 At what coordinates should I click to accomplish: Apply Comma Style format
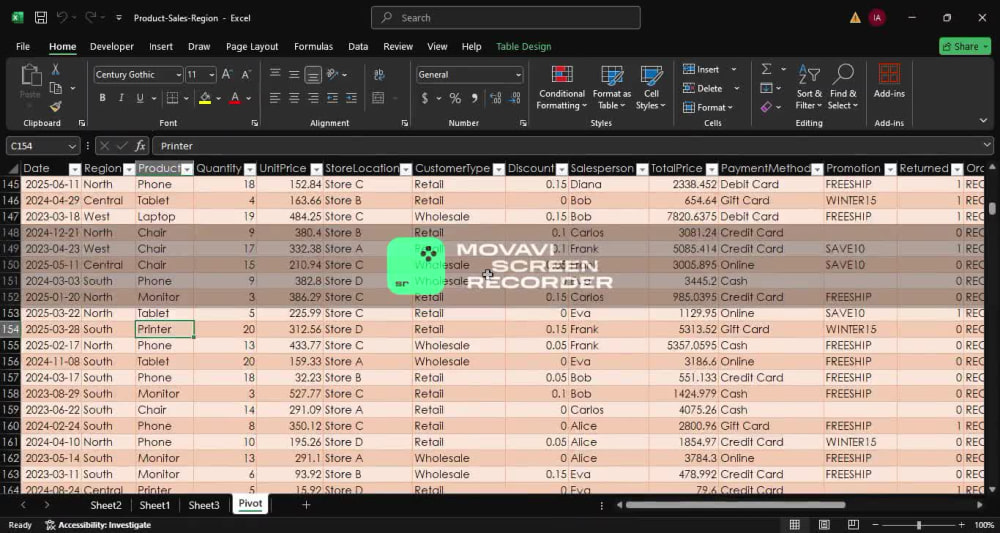point(474,98)
